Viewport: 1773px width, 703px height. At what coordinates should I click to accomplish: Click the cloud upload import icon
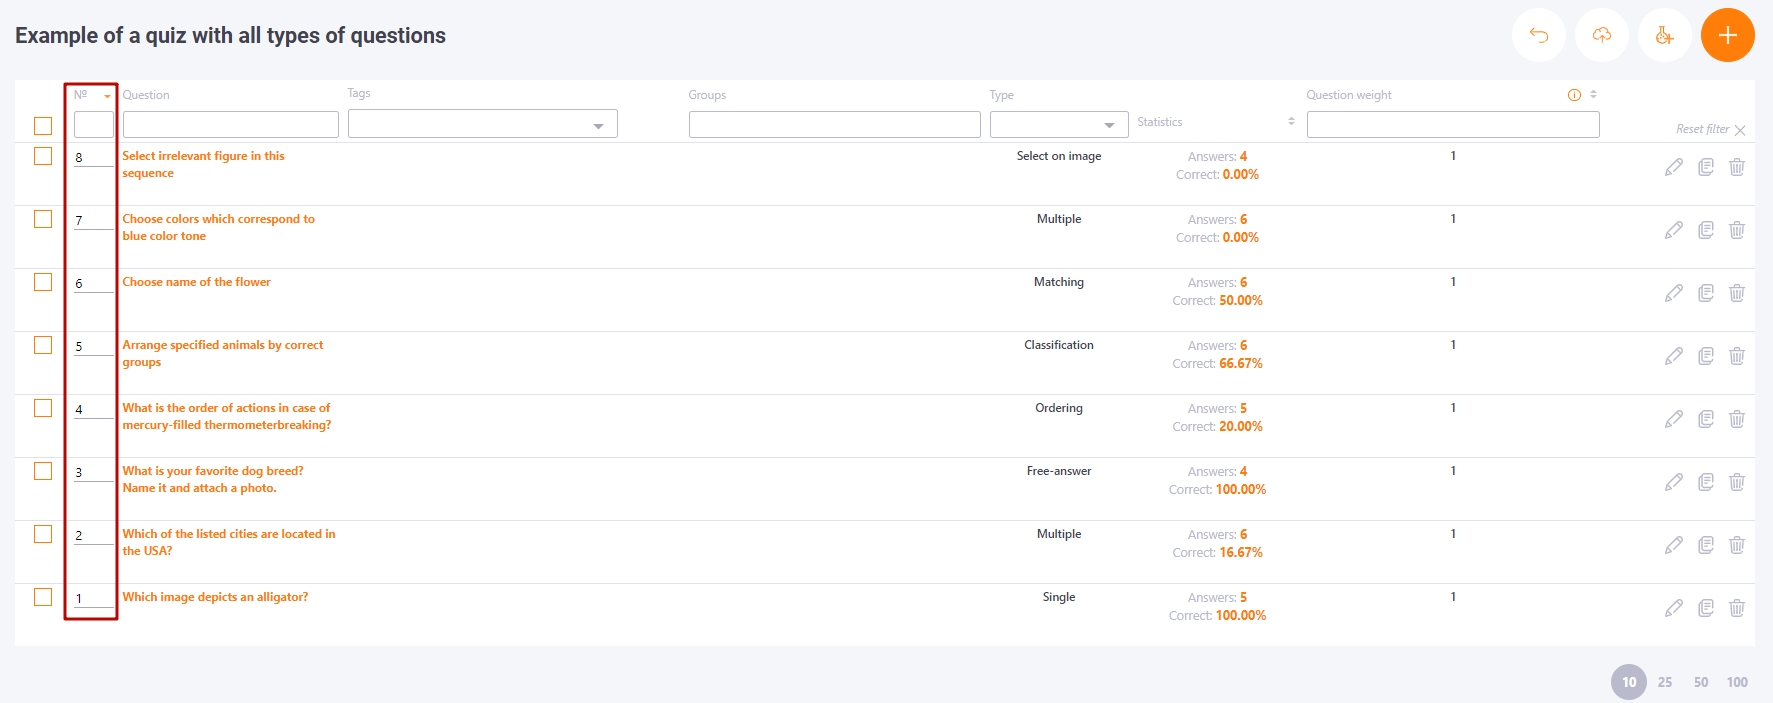[1602, 35]
